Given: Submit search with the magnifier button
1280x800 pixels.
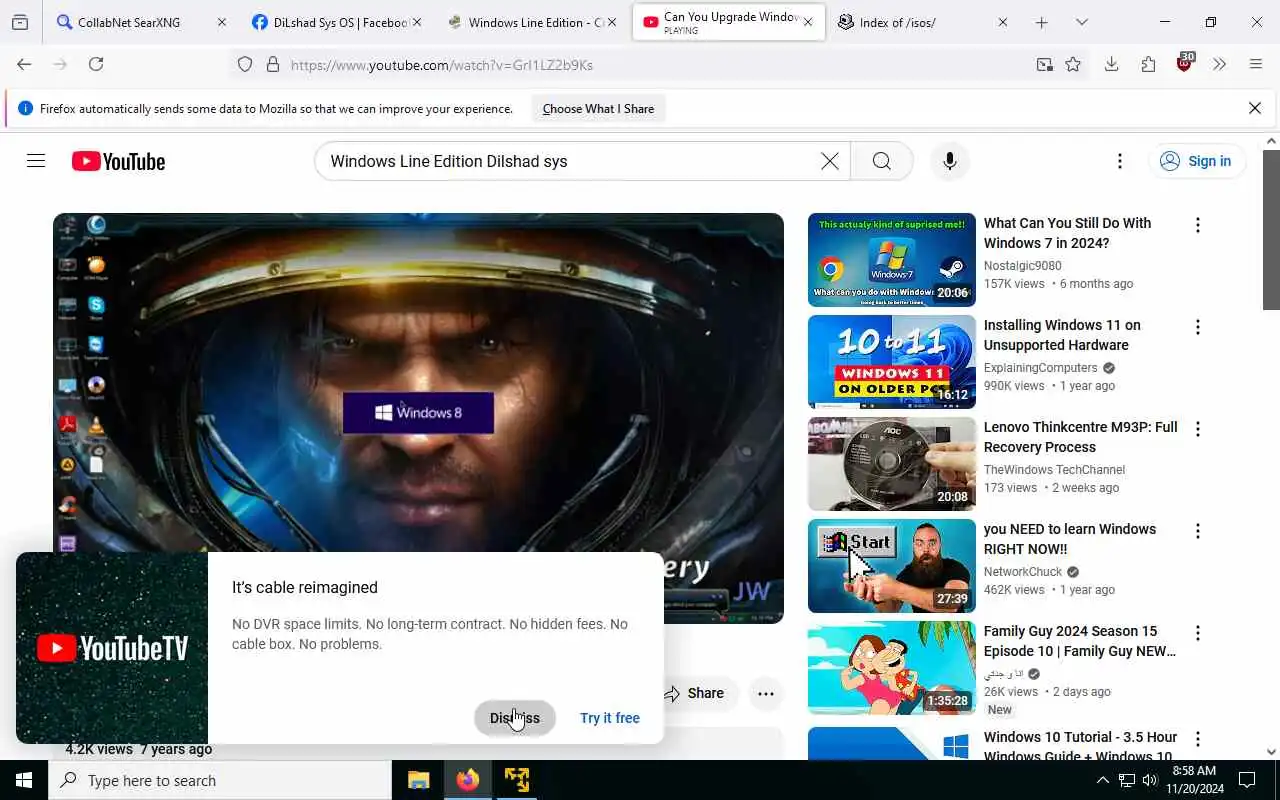Looking at the screenshot, I should pos(881,161).
